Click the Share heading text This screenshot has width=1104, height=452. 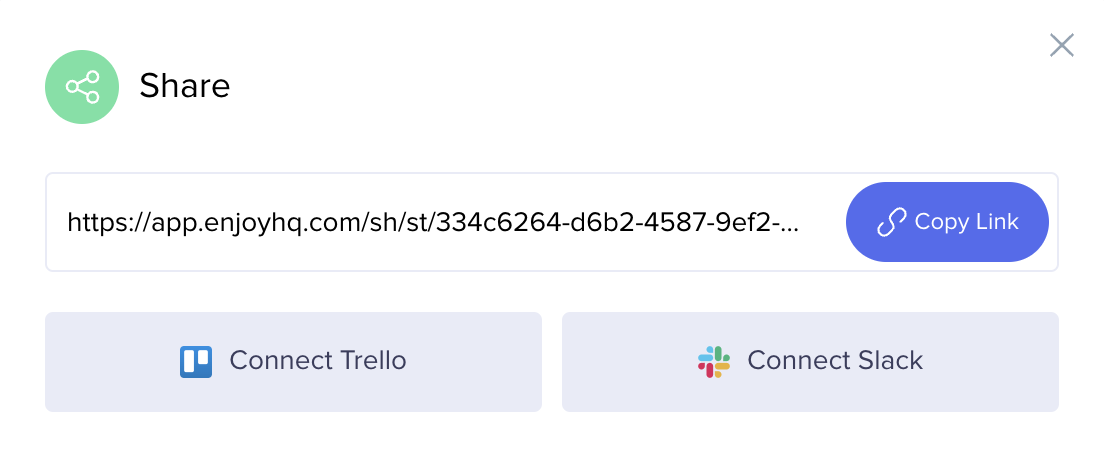185,87
